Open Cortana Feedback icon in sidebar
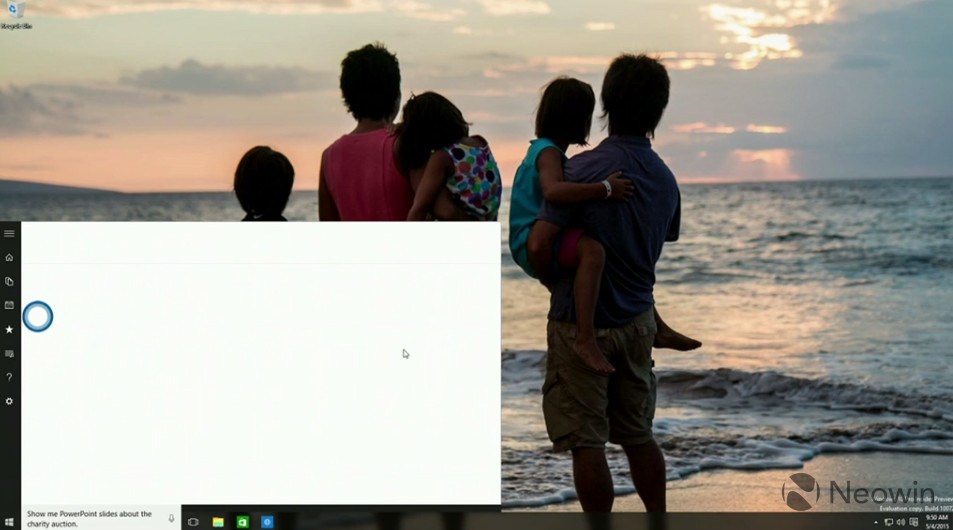 click(9, 353)
